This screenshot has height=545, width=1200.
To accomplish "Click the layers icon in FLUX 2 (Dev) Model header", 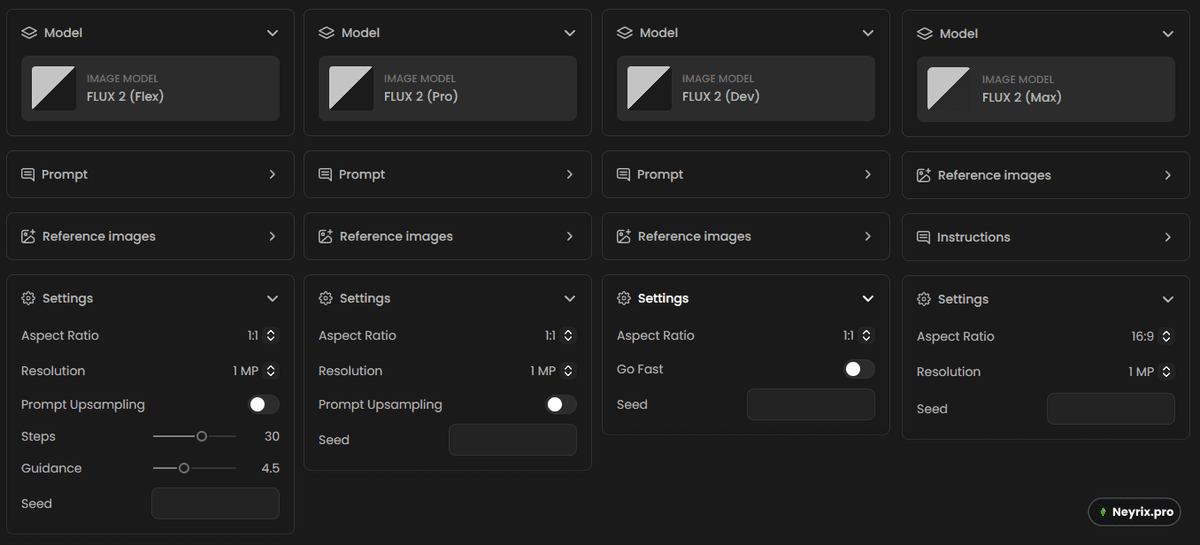I will coord(624,33).
